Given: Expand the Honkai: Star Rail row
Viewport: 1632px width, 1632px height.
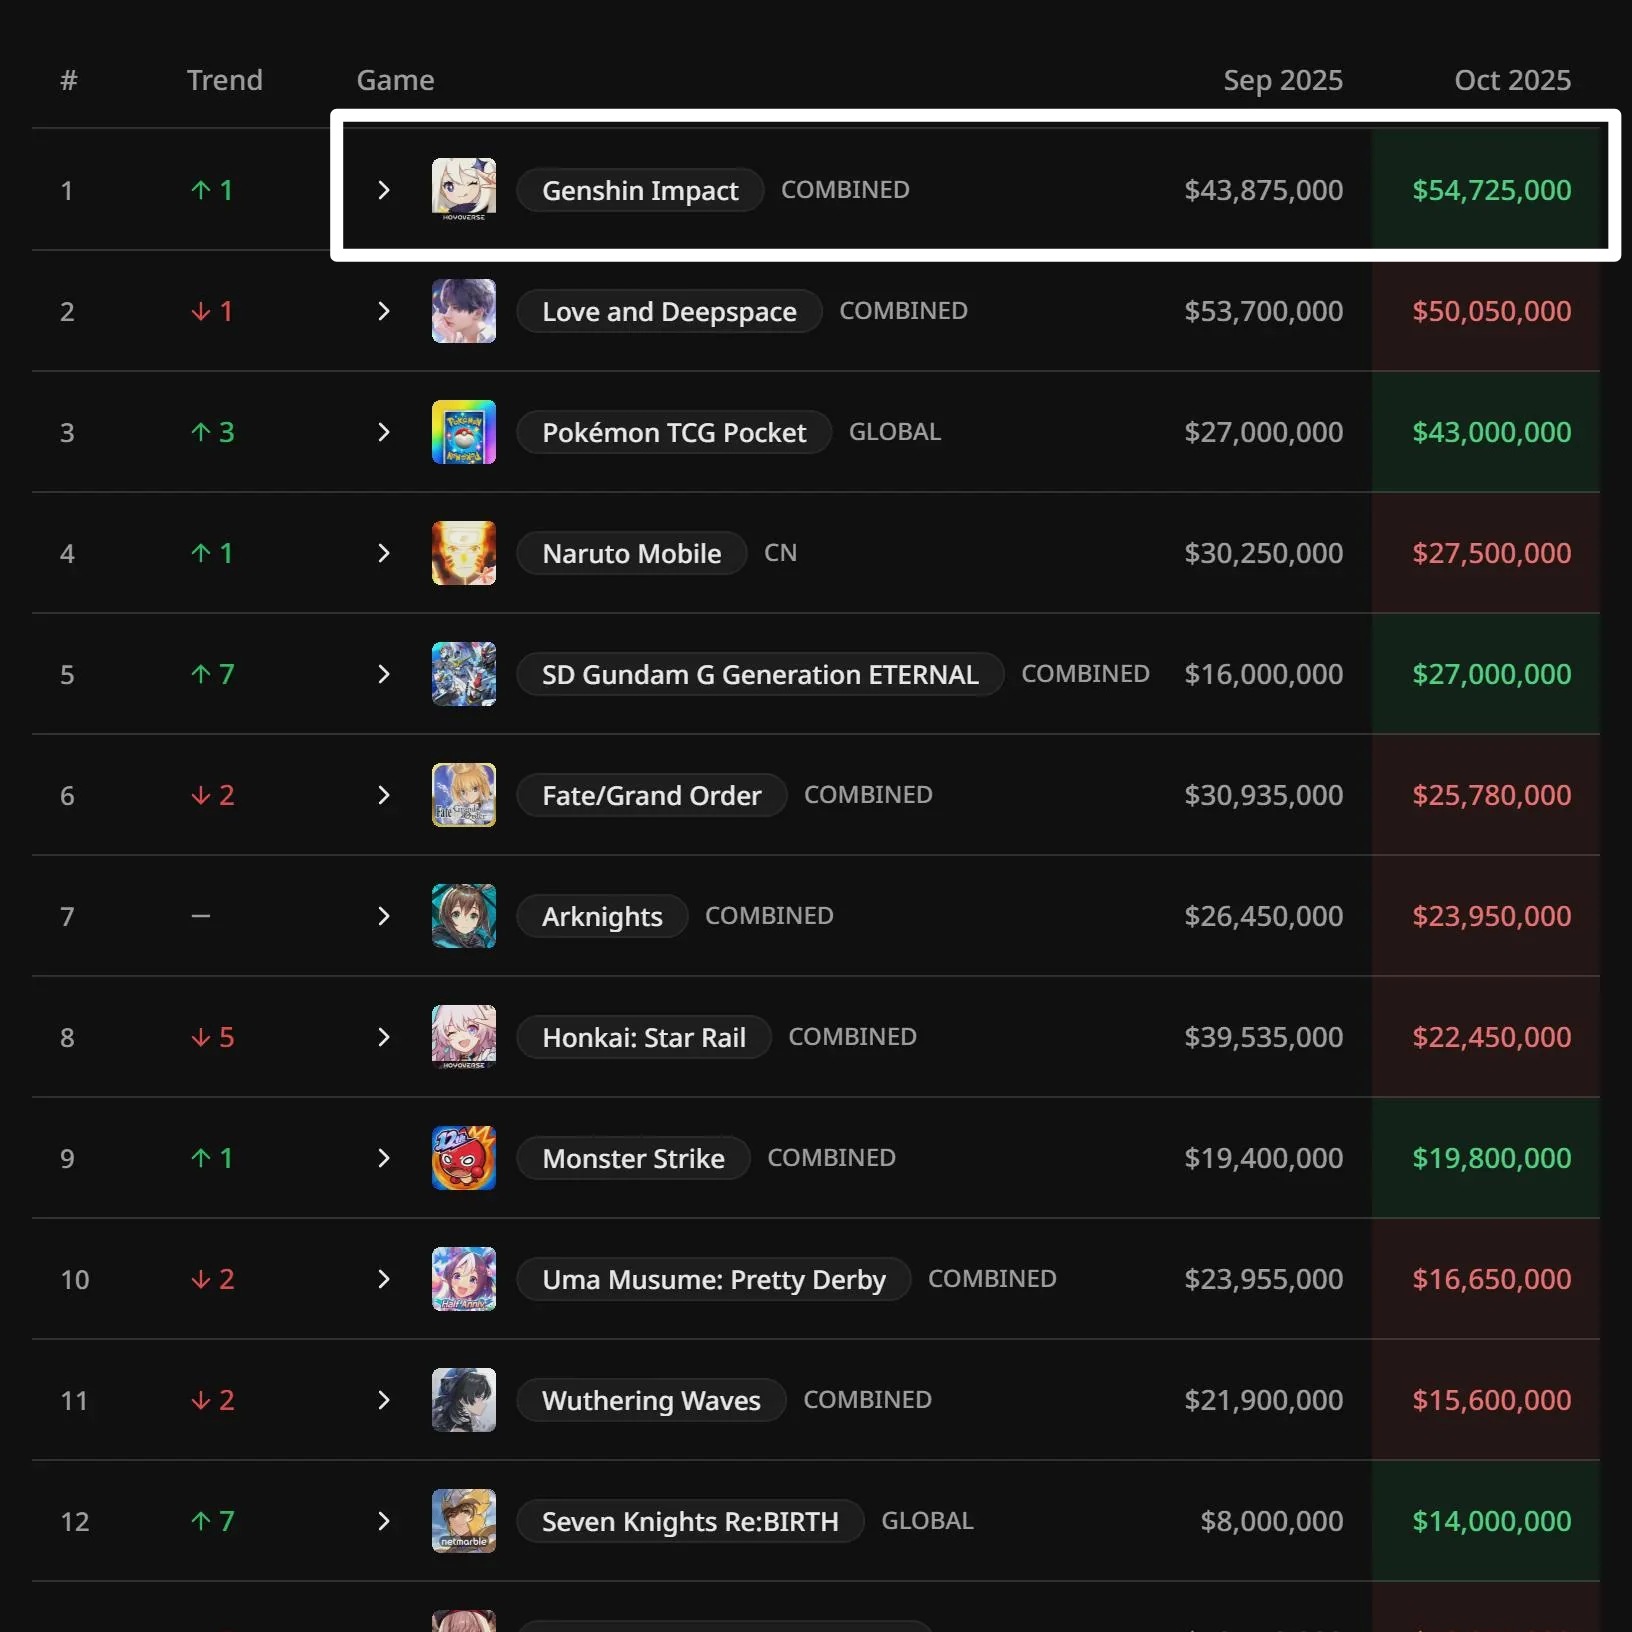Looking at the screenshot, I should [384, 1037].
